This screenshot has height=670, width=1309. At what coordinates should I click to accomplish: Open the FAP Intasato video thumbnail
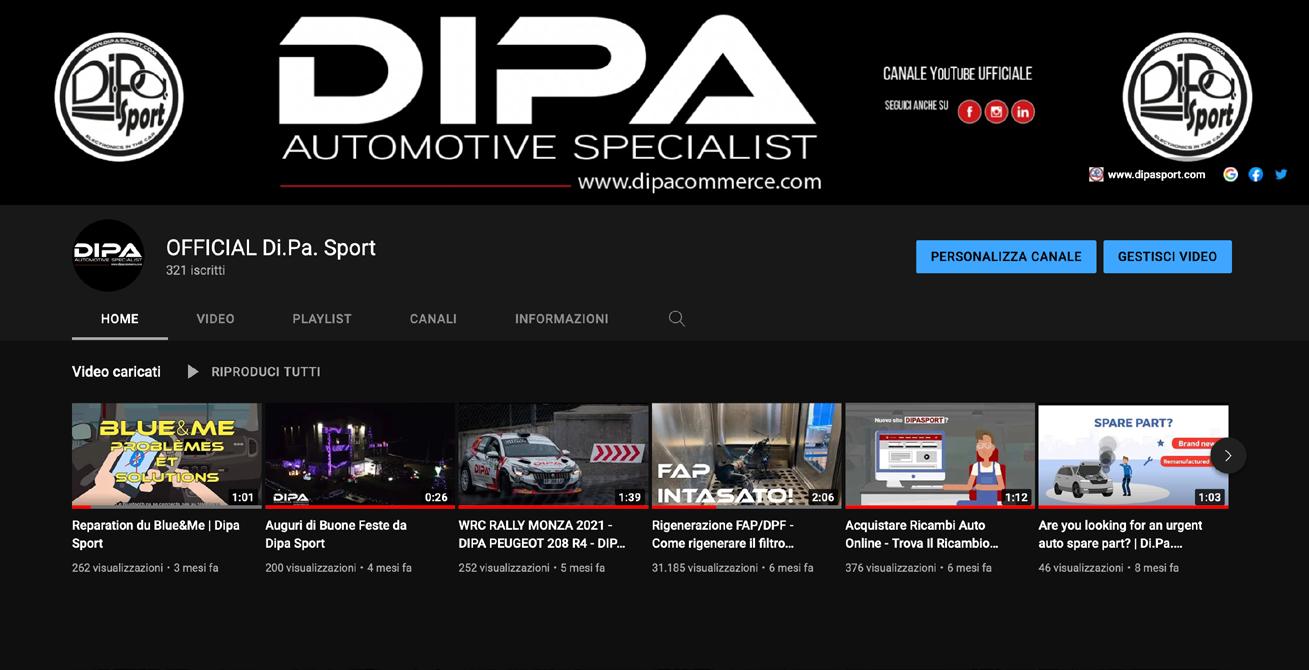coord(746,456)
